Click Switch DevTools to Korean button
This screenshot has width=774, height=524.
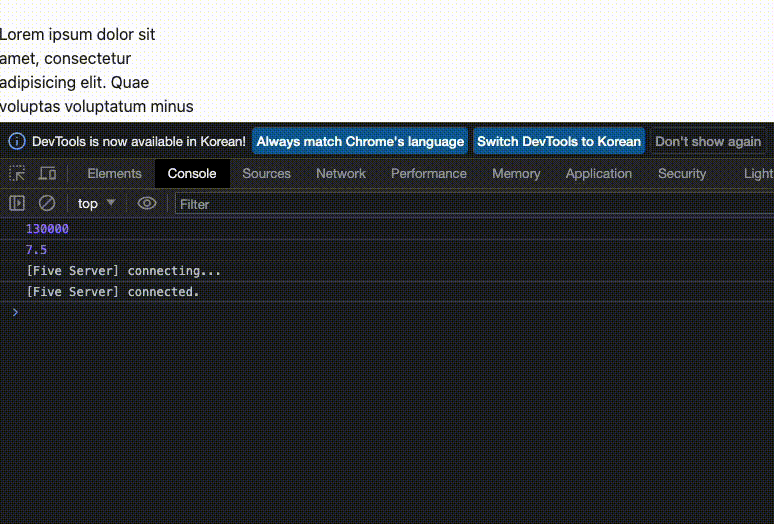click(x=559, y=142)
